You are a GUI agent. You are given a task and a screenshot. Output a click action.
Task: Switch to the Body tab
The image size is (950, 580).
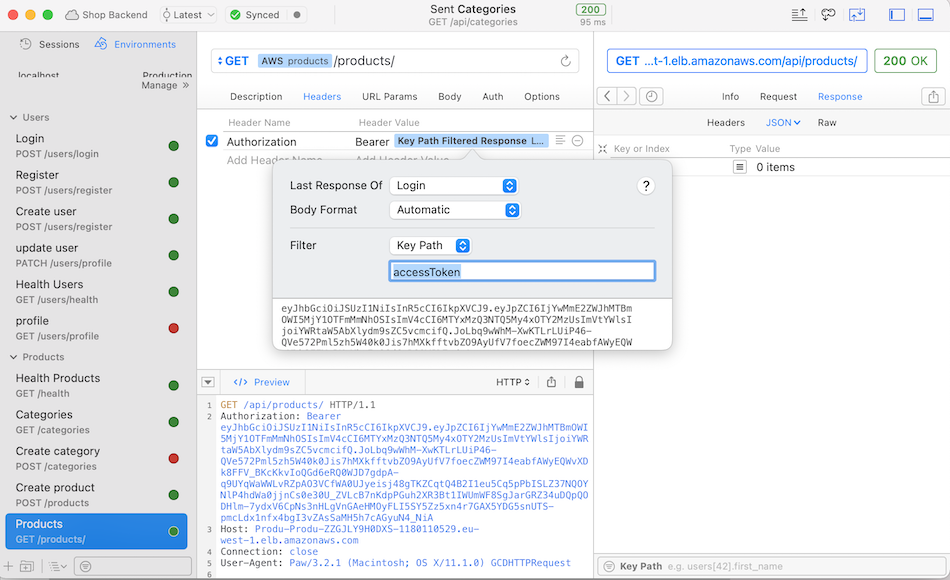coord(450,97)
